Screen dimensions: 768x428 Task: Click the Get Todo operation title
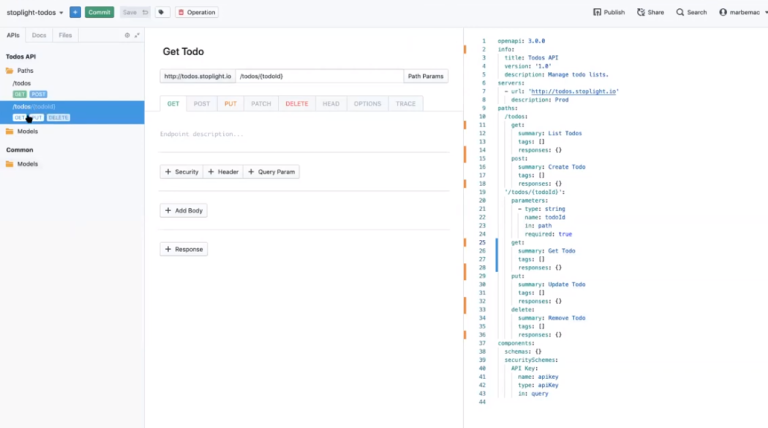point(183,51)
